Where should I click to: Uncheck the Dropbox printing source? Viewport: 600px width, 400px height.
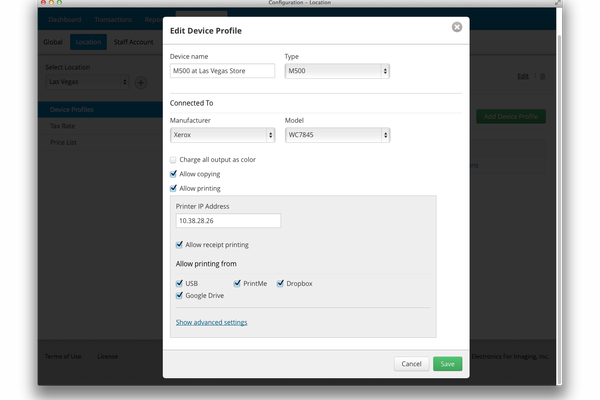280,283
